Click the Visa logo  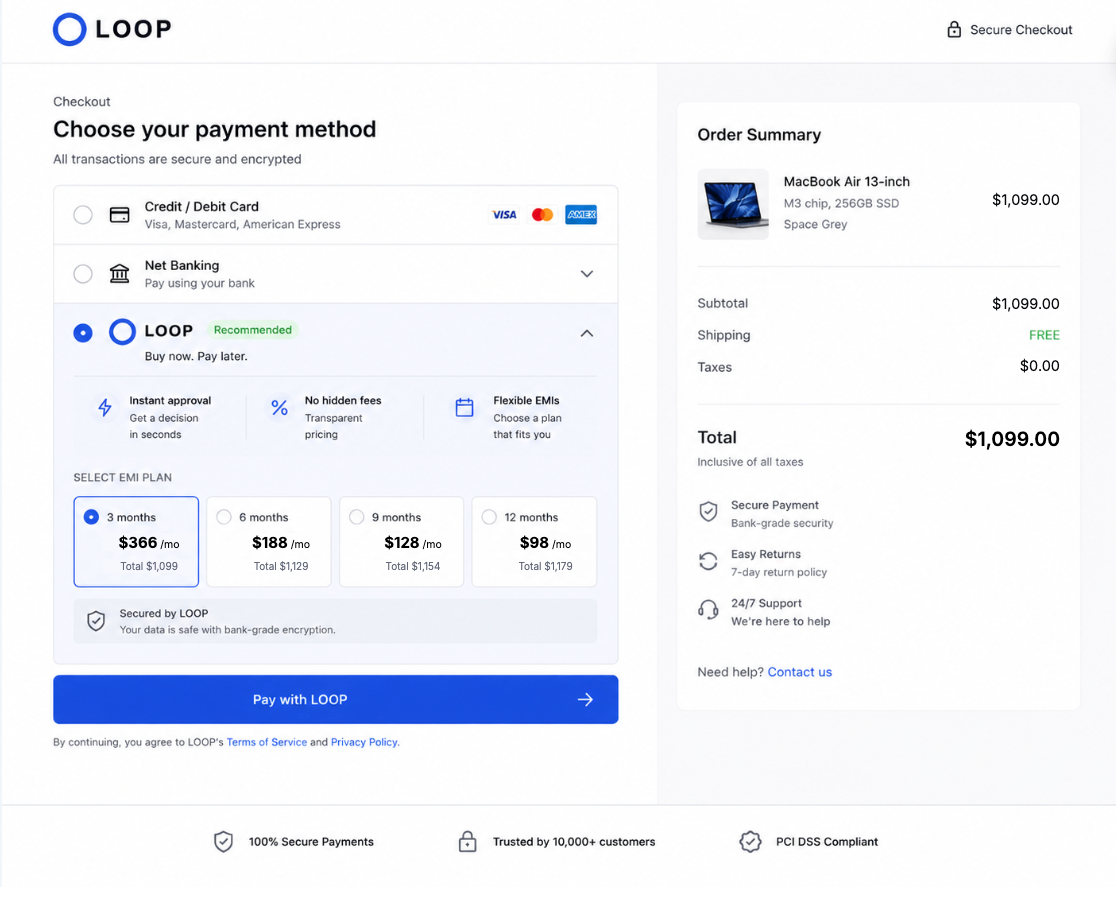coord(504,214)
